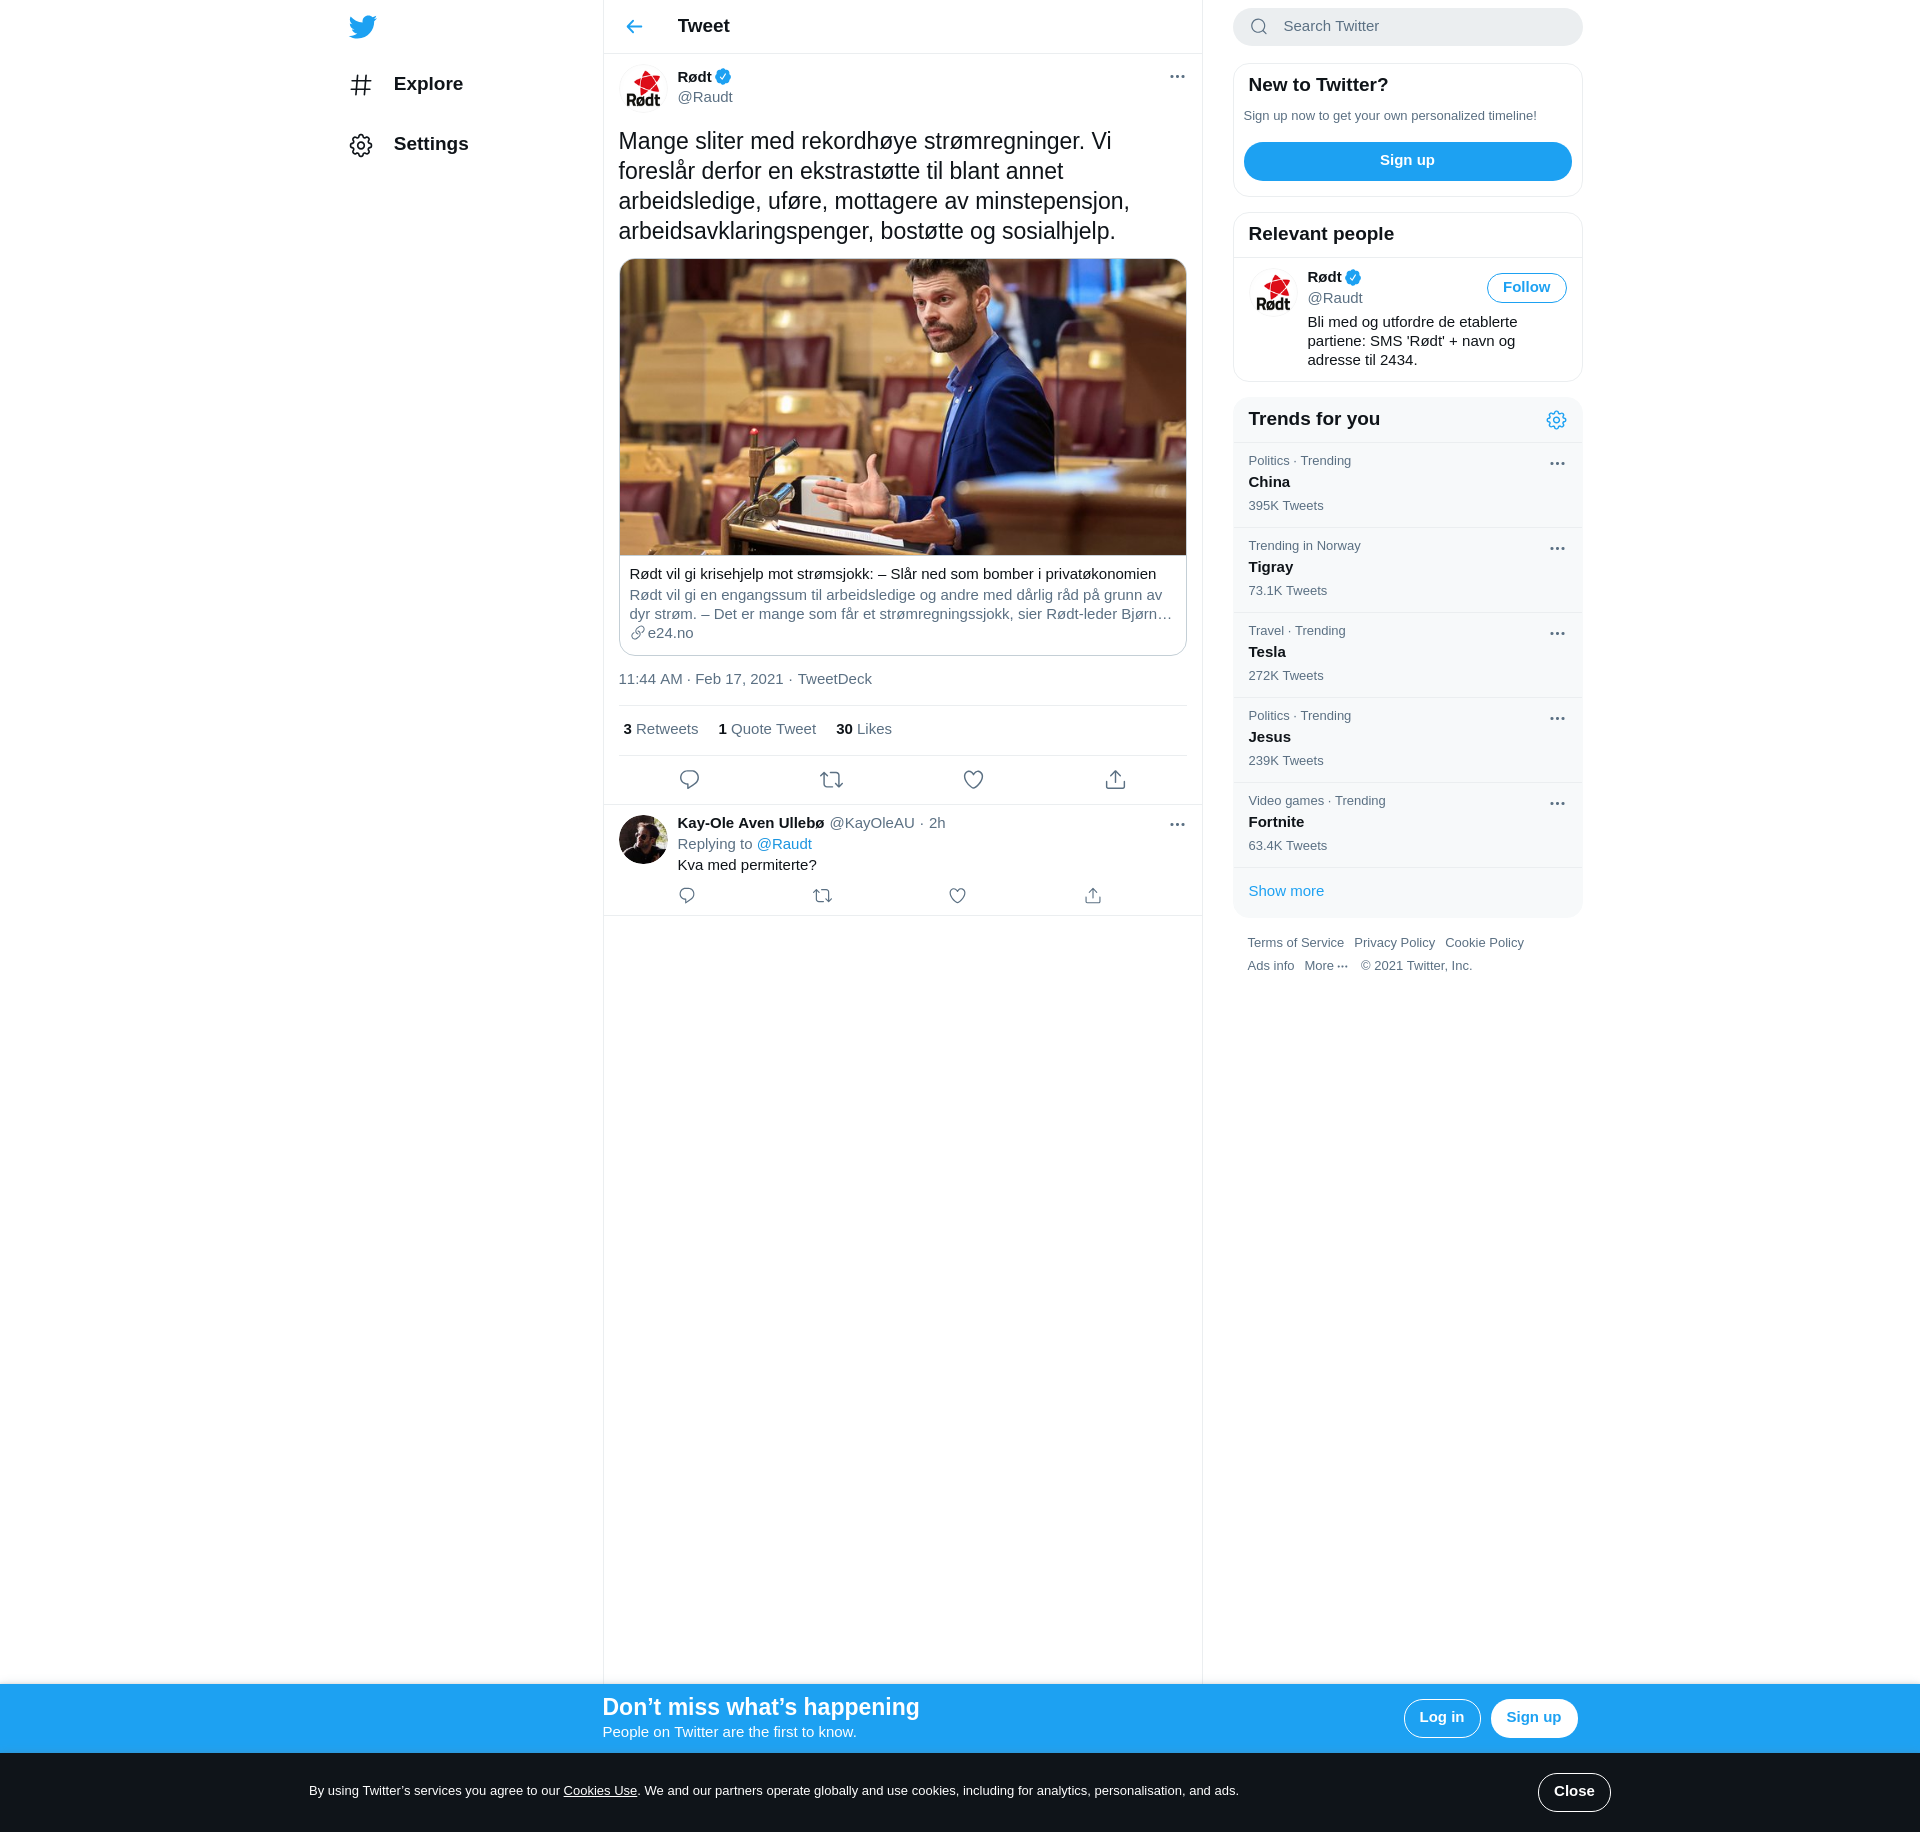
Task: Like the main Rødt tweet
Action: pos(973,780)
